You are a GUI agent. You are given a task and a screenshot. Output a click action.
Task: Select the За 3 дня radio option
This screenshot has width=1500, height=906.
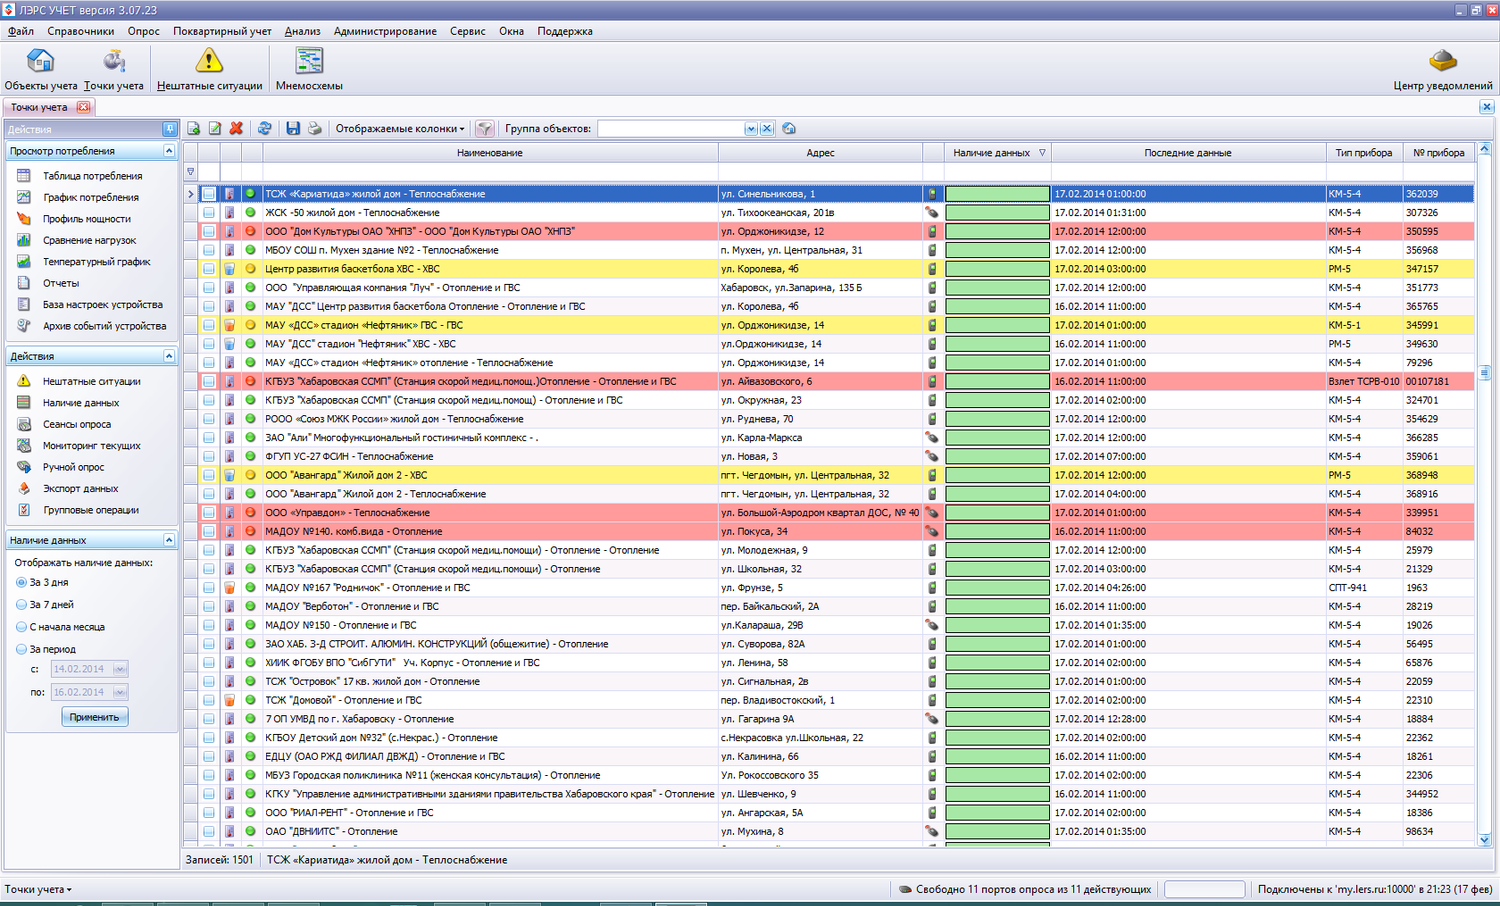click(22, 582)
